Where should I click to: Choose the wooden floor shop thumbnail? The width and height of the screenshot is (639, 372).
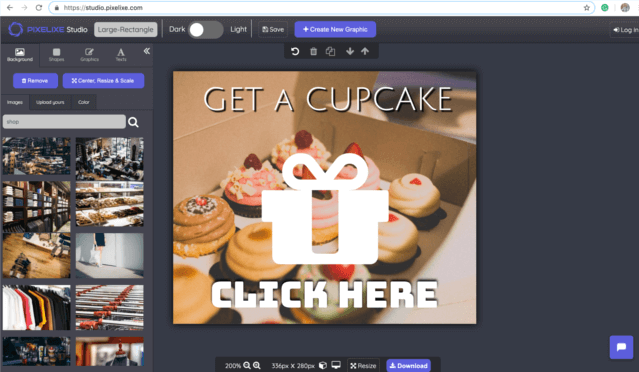point(36,255)
